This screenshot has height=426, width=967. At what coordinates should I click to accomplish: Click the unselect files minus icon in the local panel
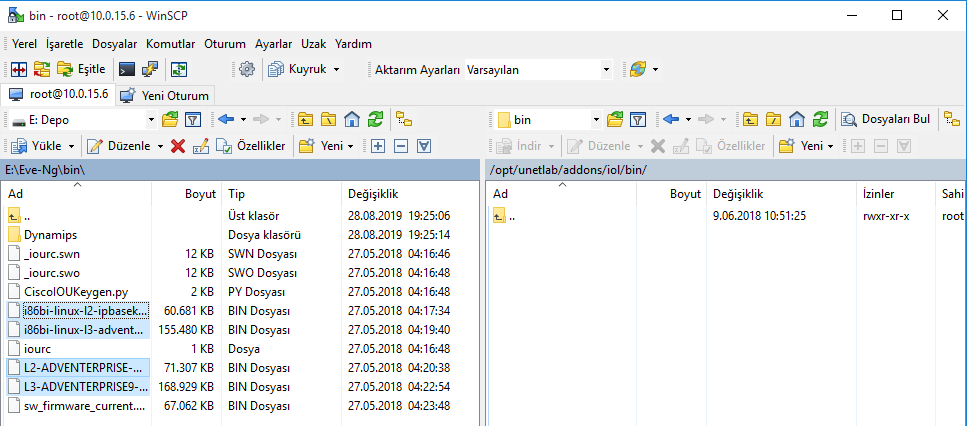(401, 146)
